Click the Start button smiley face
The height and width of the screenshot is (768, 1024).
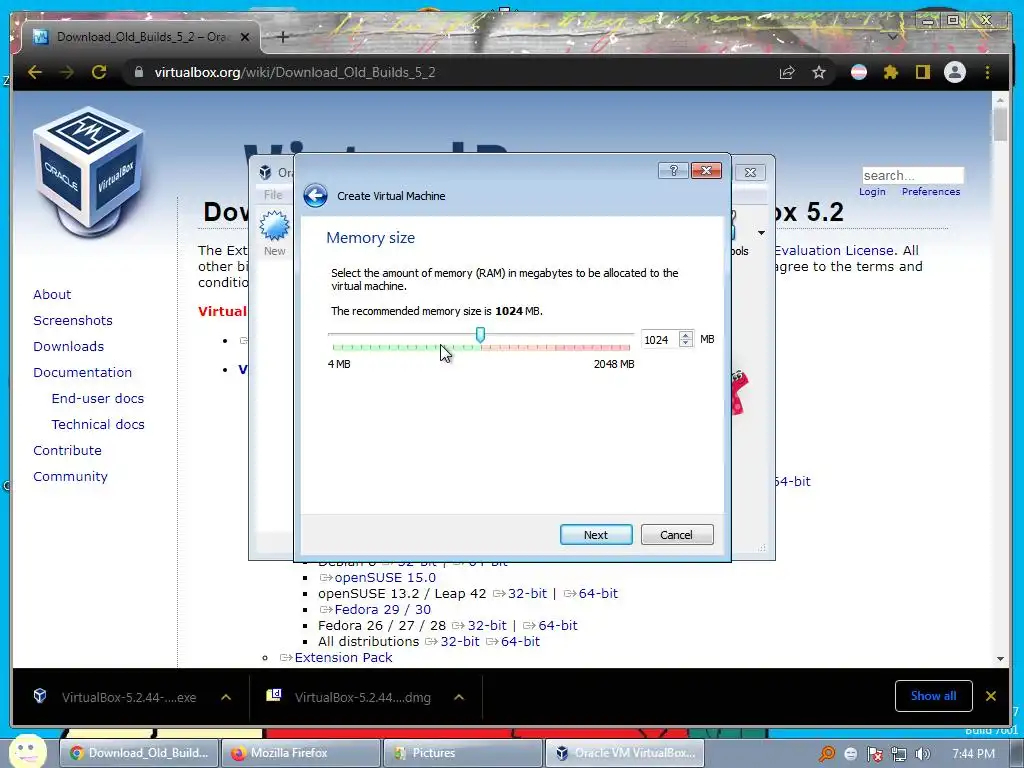[x=27, y=751]
